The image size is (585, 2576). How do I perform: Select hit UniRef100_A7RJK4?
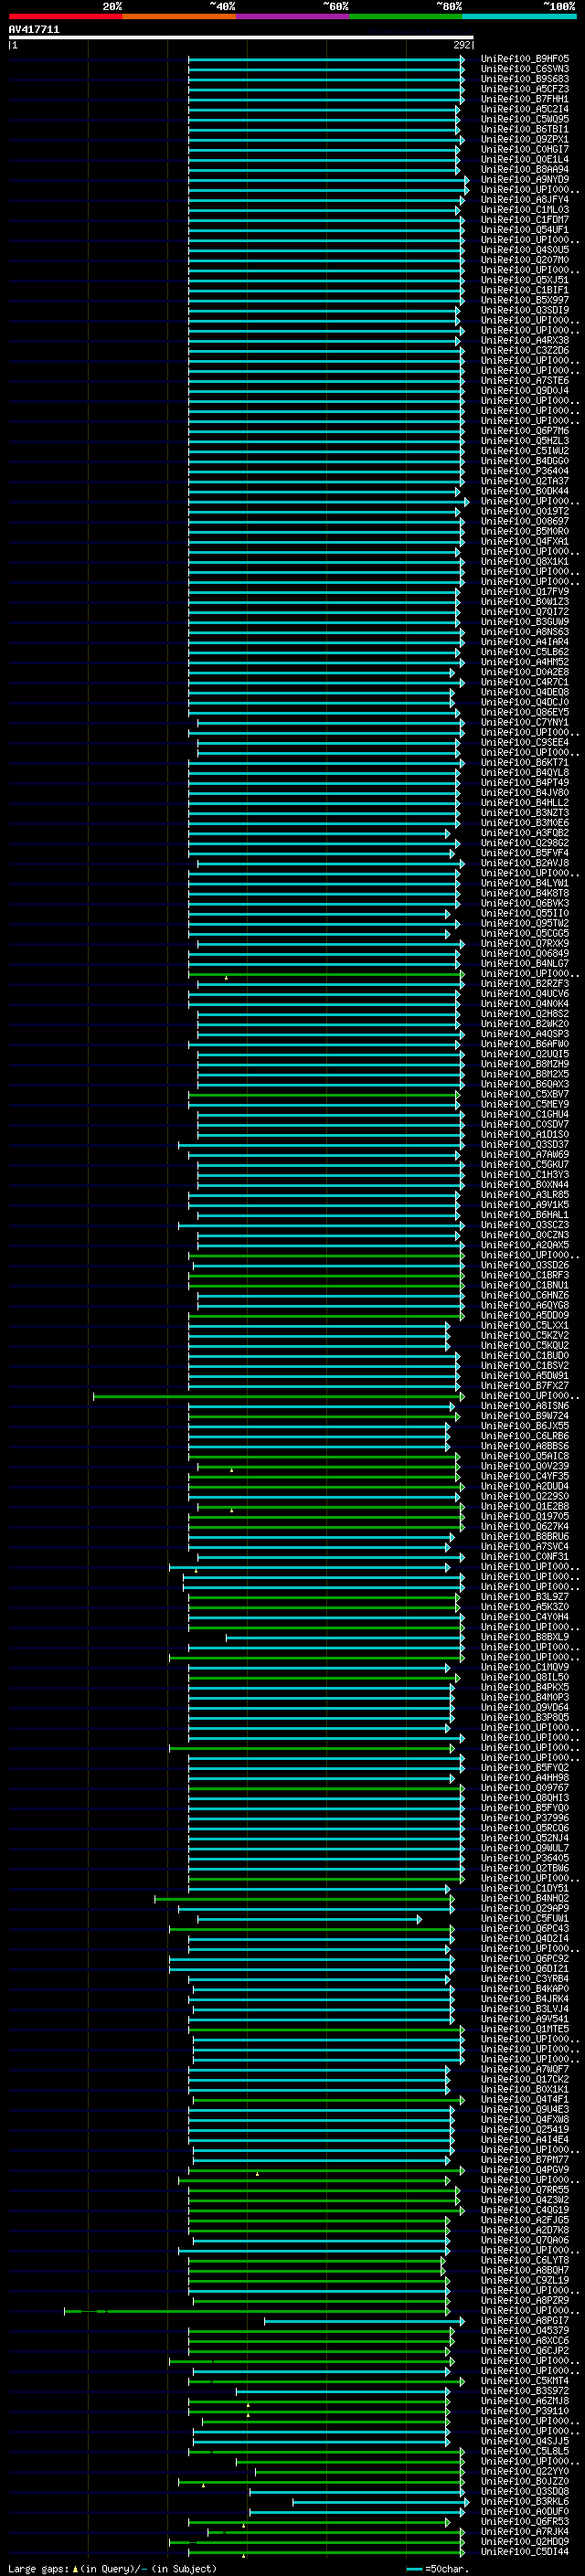(x=525, y=2532)
